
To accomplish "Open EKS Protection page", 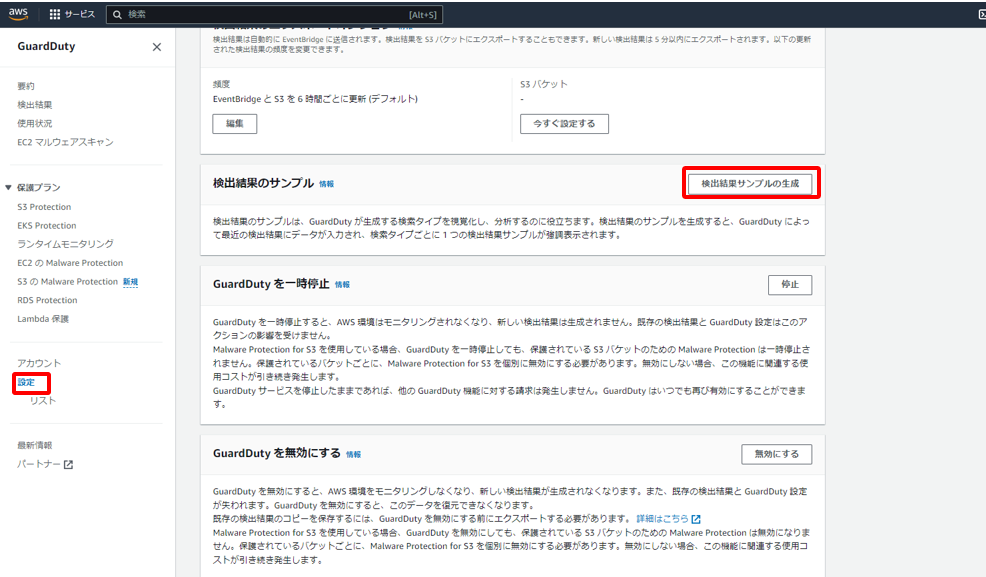I will 47,226.
